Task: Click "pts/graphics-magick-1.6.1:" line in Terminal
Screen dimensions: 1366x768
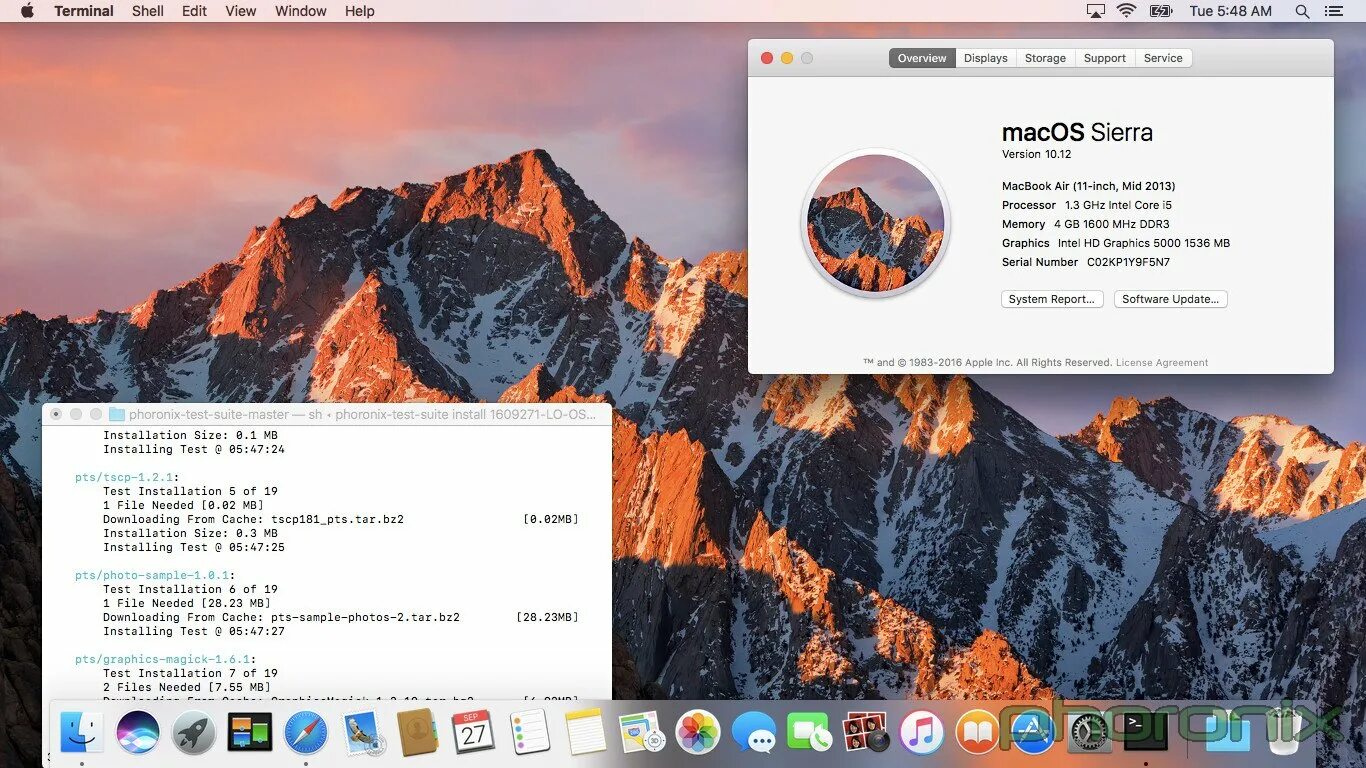Action: [x=166, y=659]
